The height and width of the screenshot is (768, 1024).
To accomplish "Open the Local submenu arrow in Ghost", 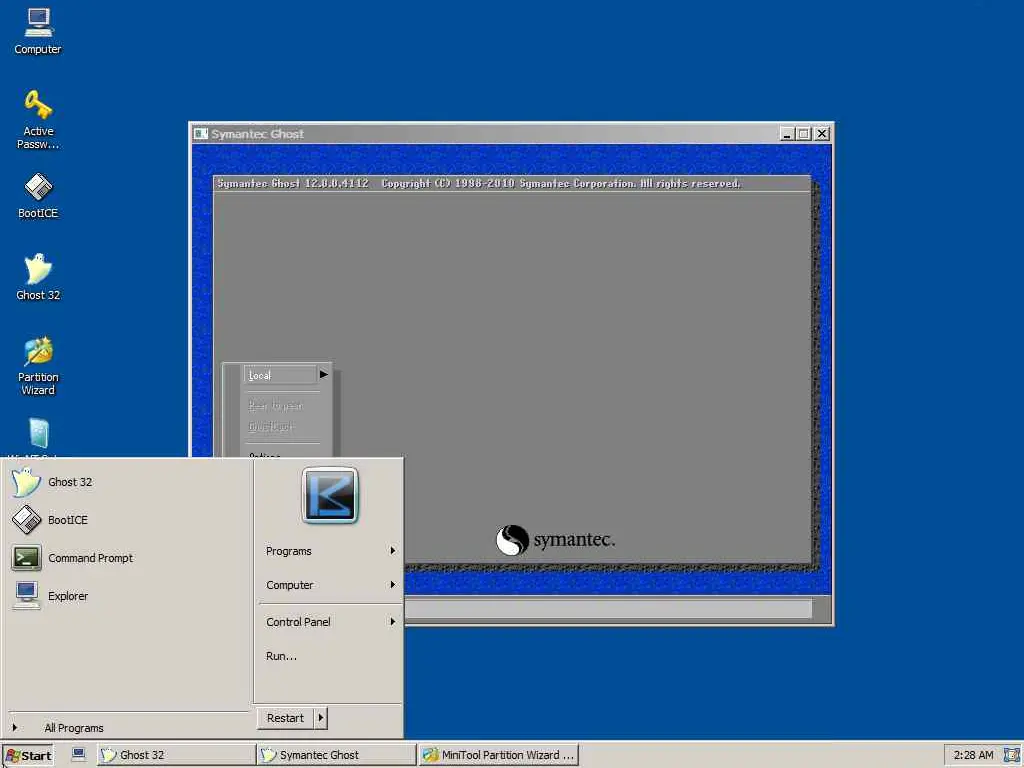I will (323, 375).
